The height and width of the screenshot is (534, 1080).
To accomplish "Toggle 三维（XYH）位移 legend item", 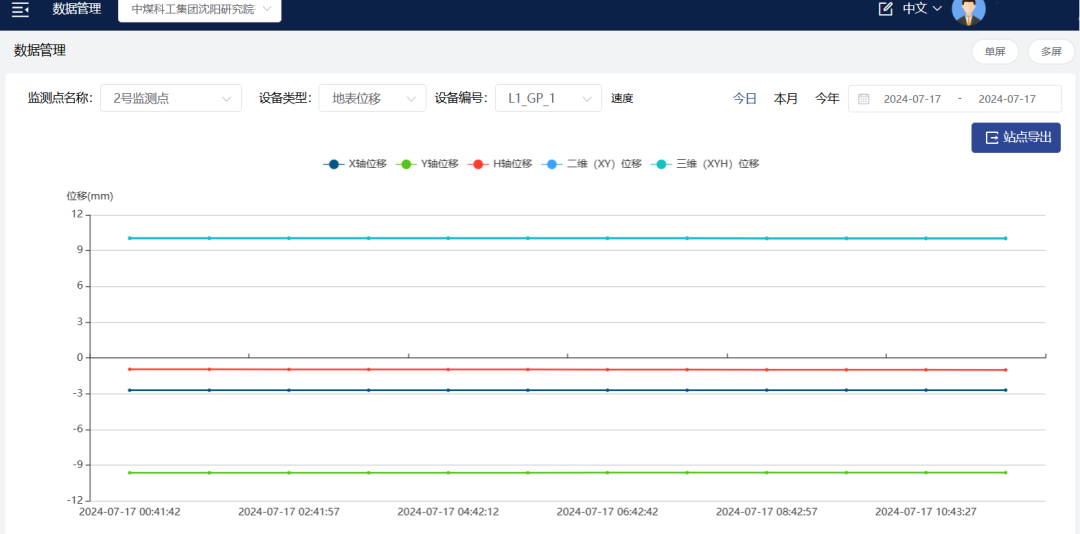I will 705,164.
